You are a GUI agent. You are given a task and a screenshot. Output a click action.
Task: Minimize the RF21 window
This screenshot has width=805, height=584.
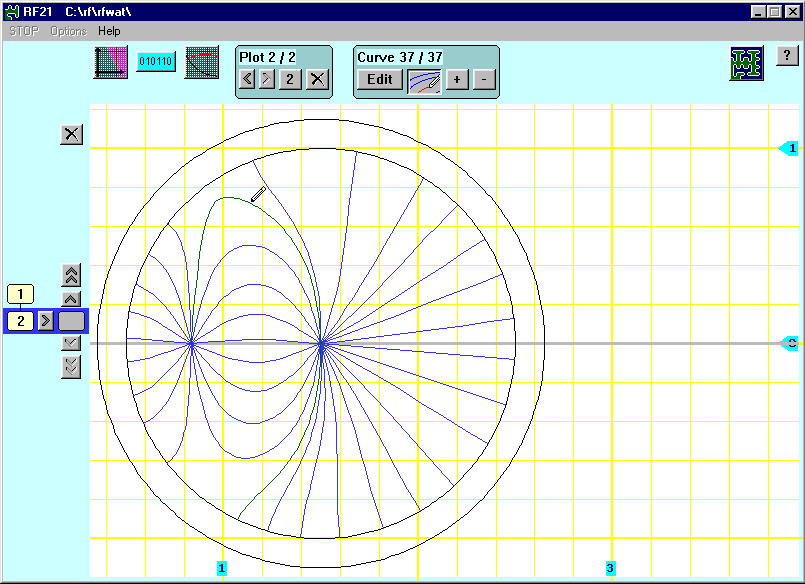(x=758, y=11)
